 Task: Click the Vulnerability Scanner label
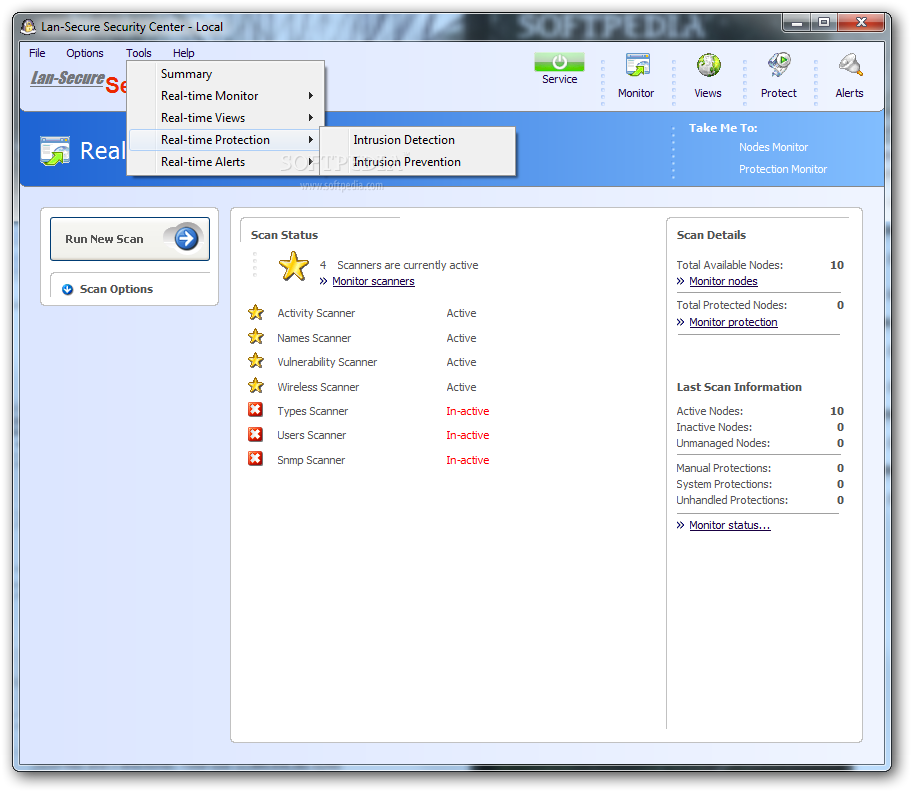pos(327,362)
